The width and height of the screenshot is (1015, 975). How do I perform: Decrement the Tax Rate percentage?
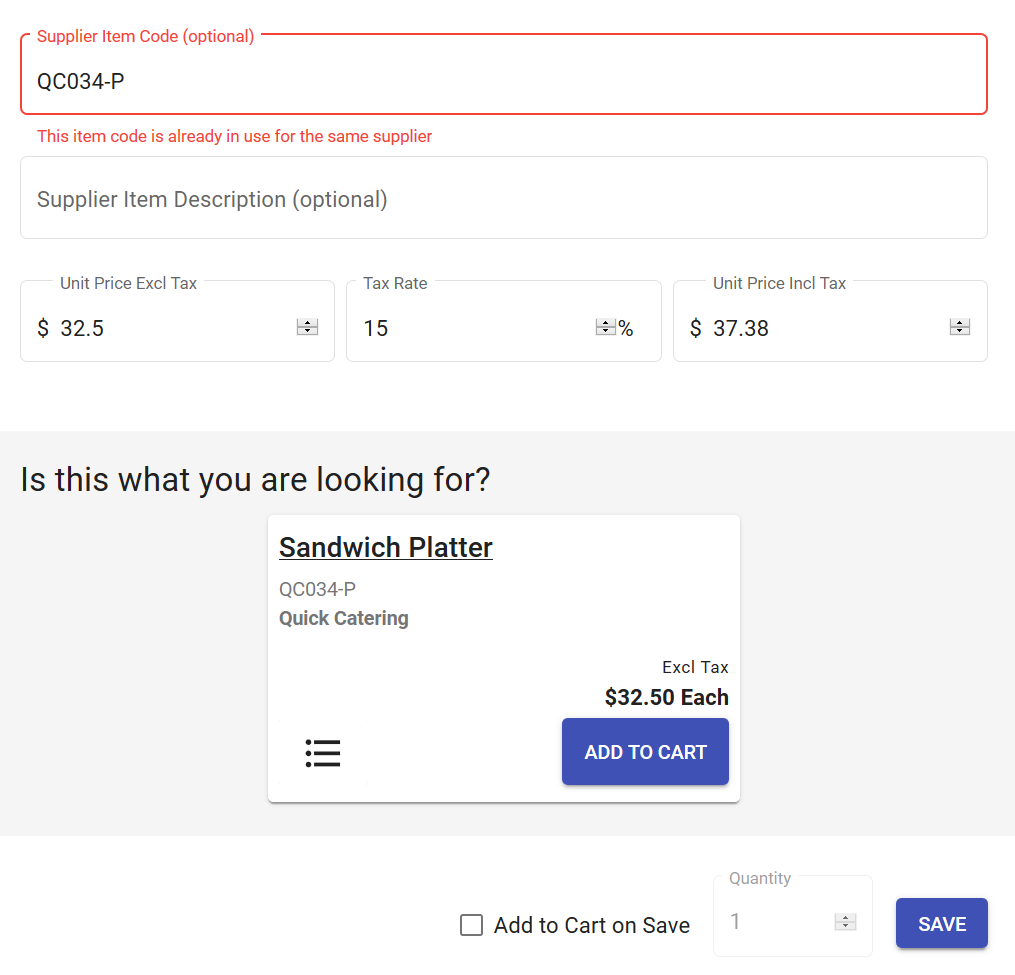(x=605, y=332)
